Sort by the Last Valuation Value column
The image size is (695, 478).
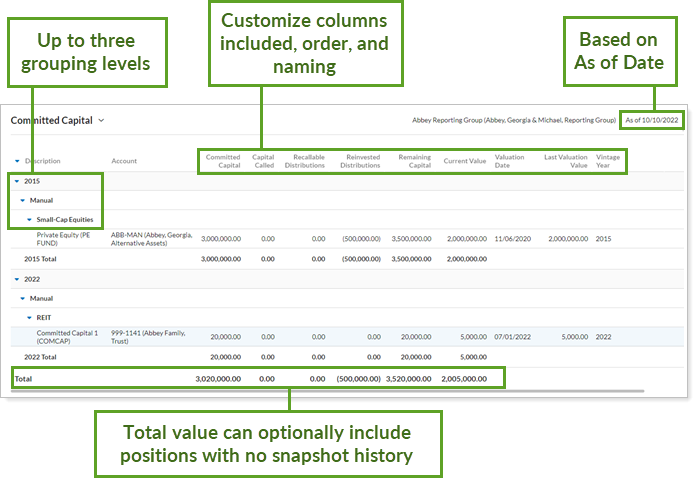564,161
